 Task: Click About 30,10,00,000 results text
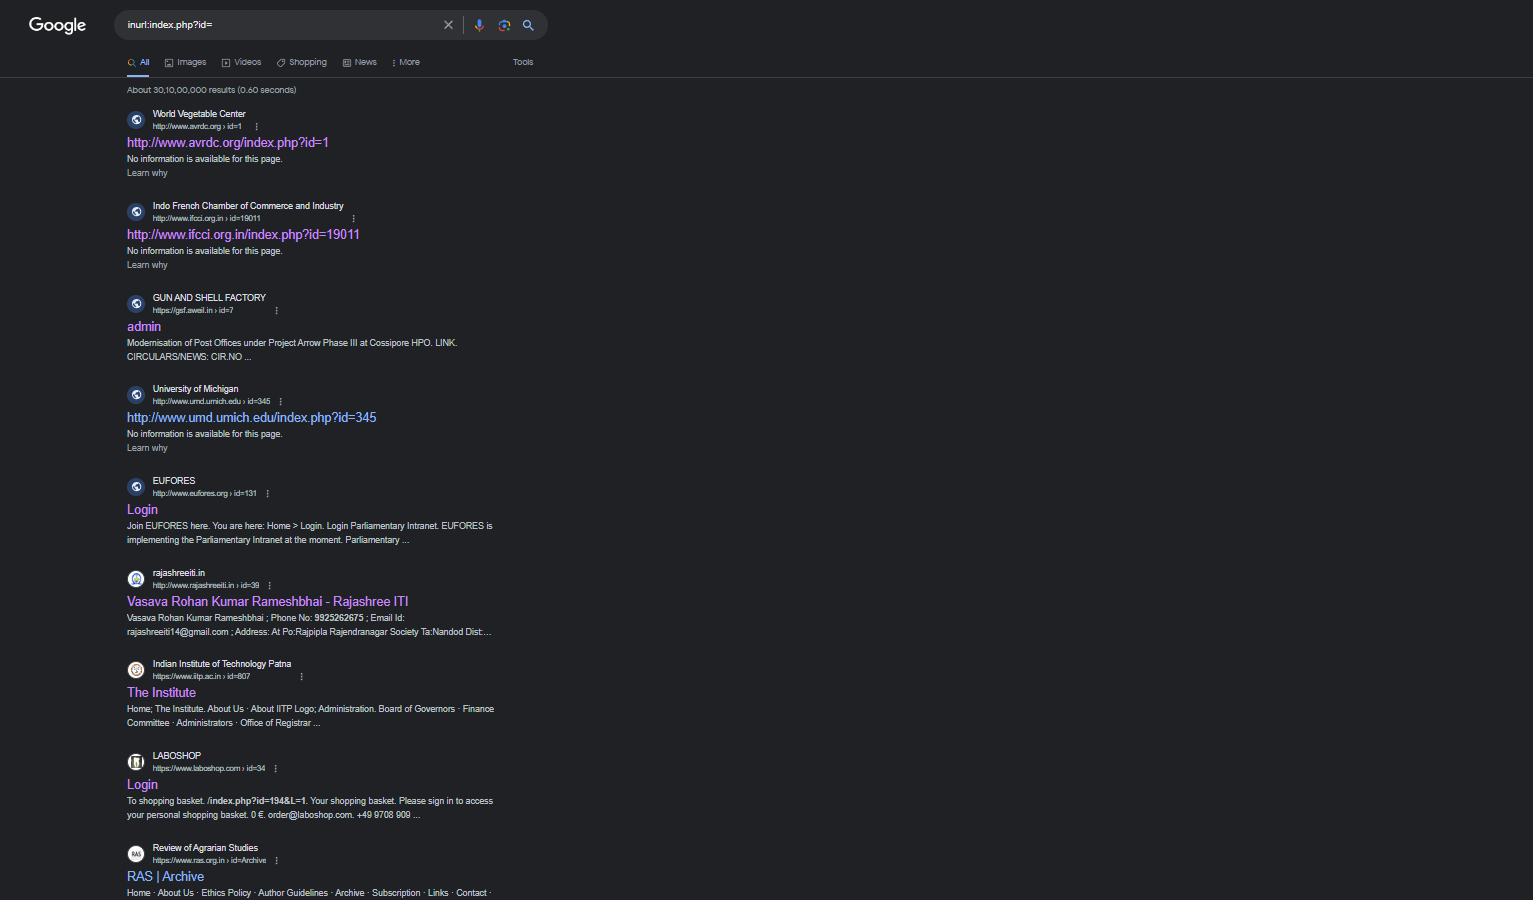point(211,90)
